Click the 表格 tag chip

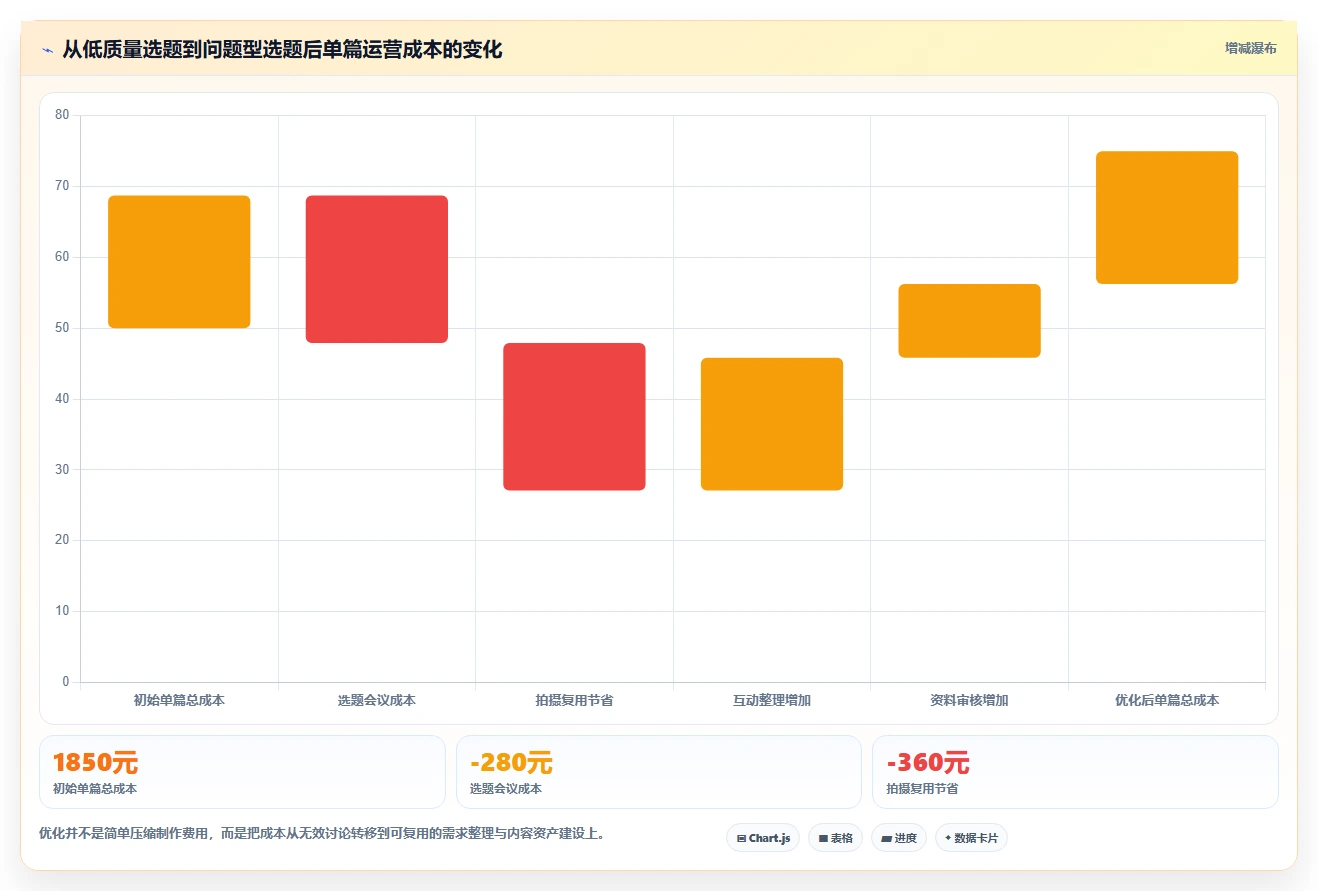tap(835, 838)
